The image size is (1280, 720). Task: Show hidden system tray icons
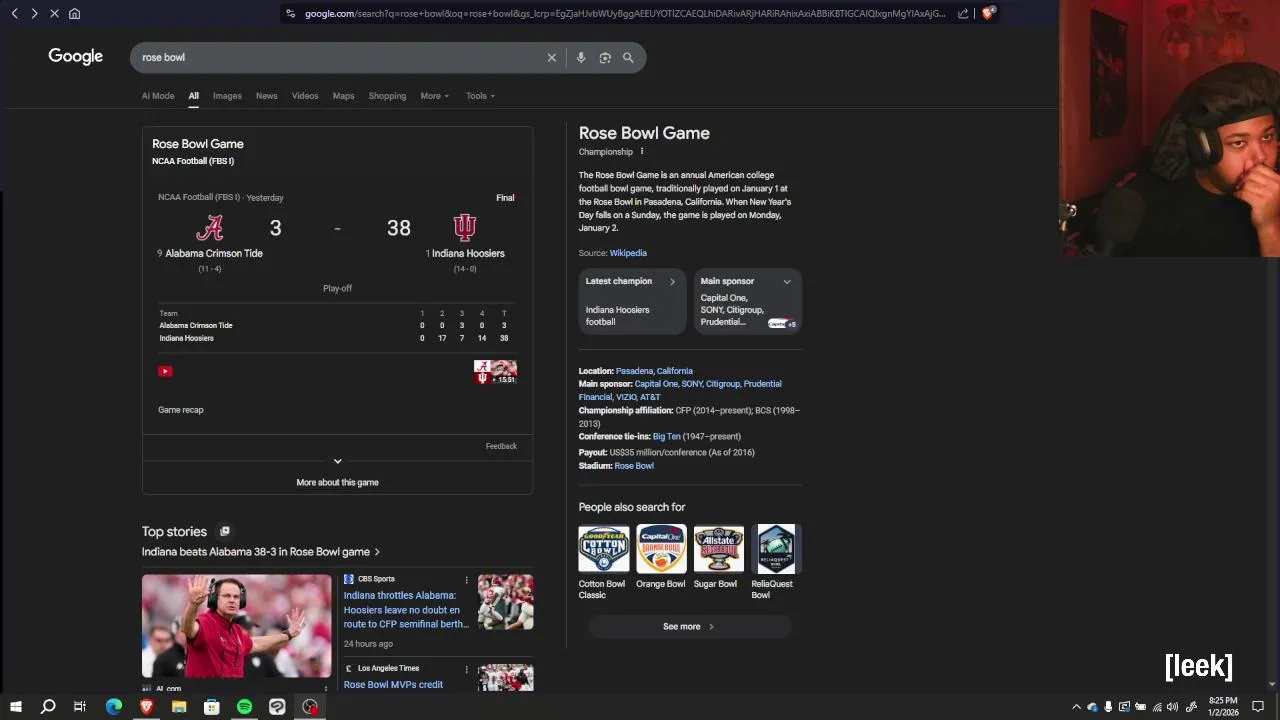click(1076, 707)
